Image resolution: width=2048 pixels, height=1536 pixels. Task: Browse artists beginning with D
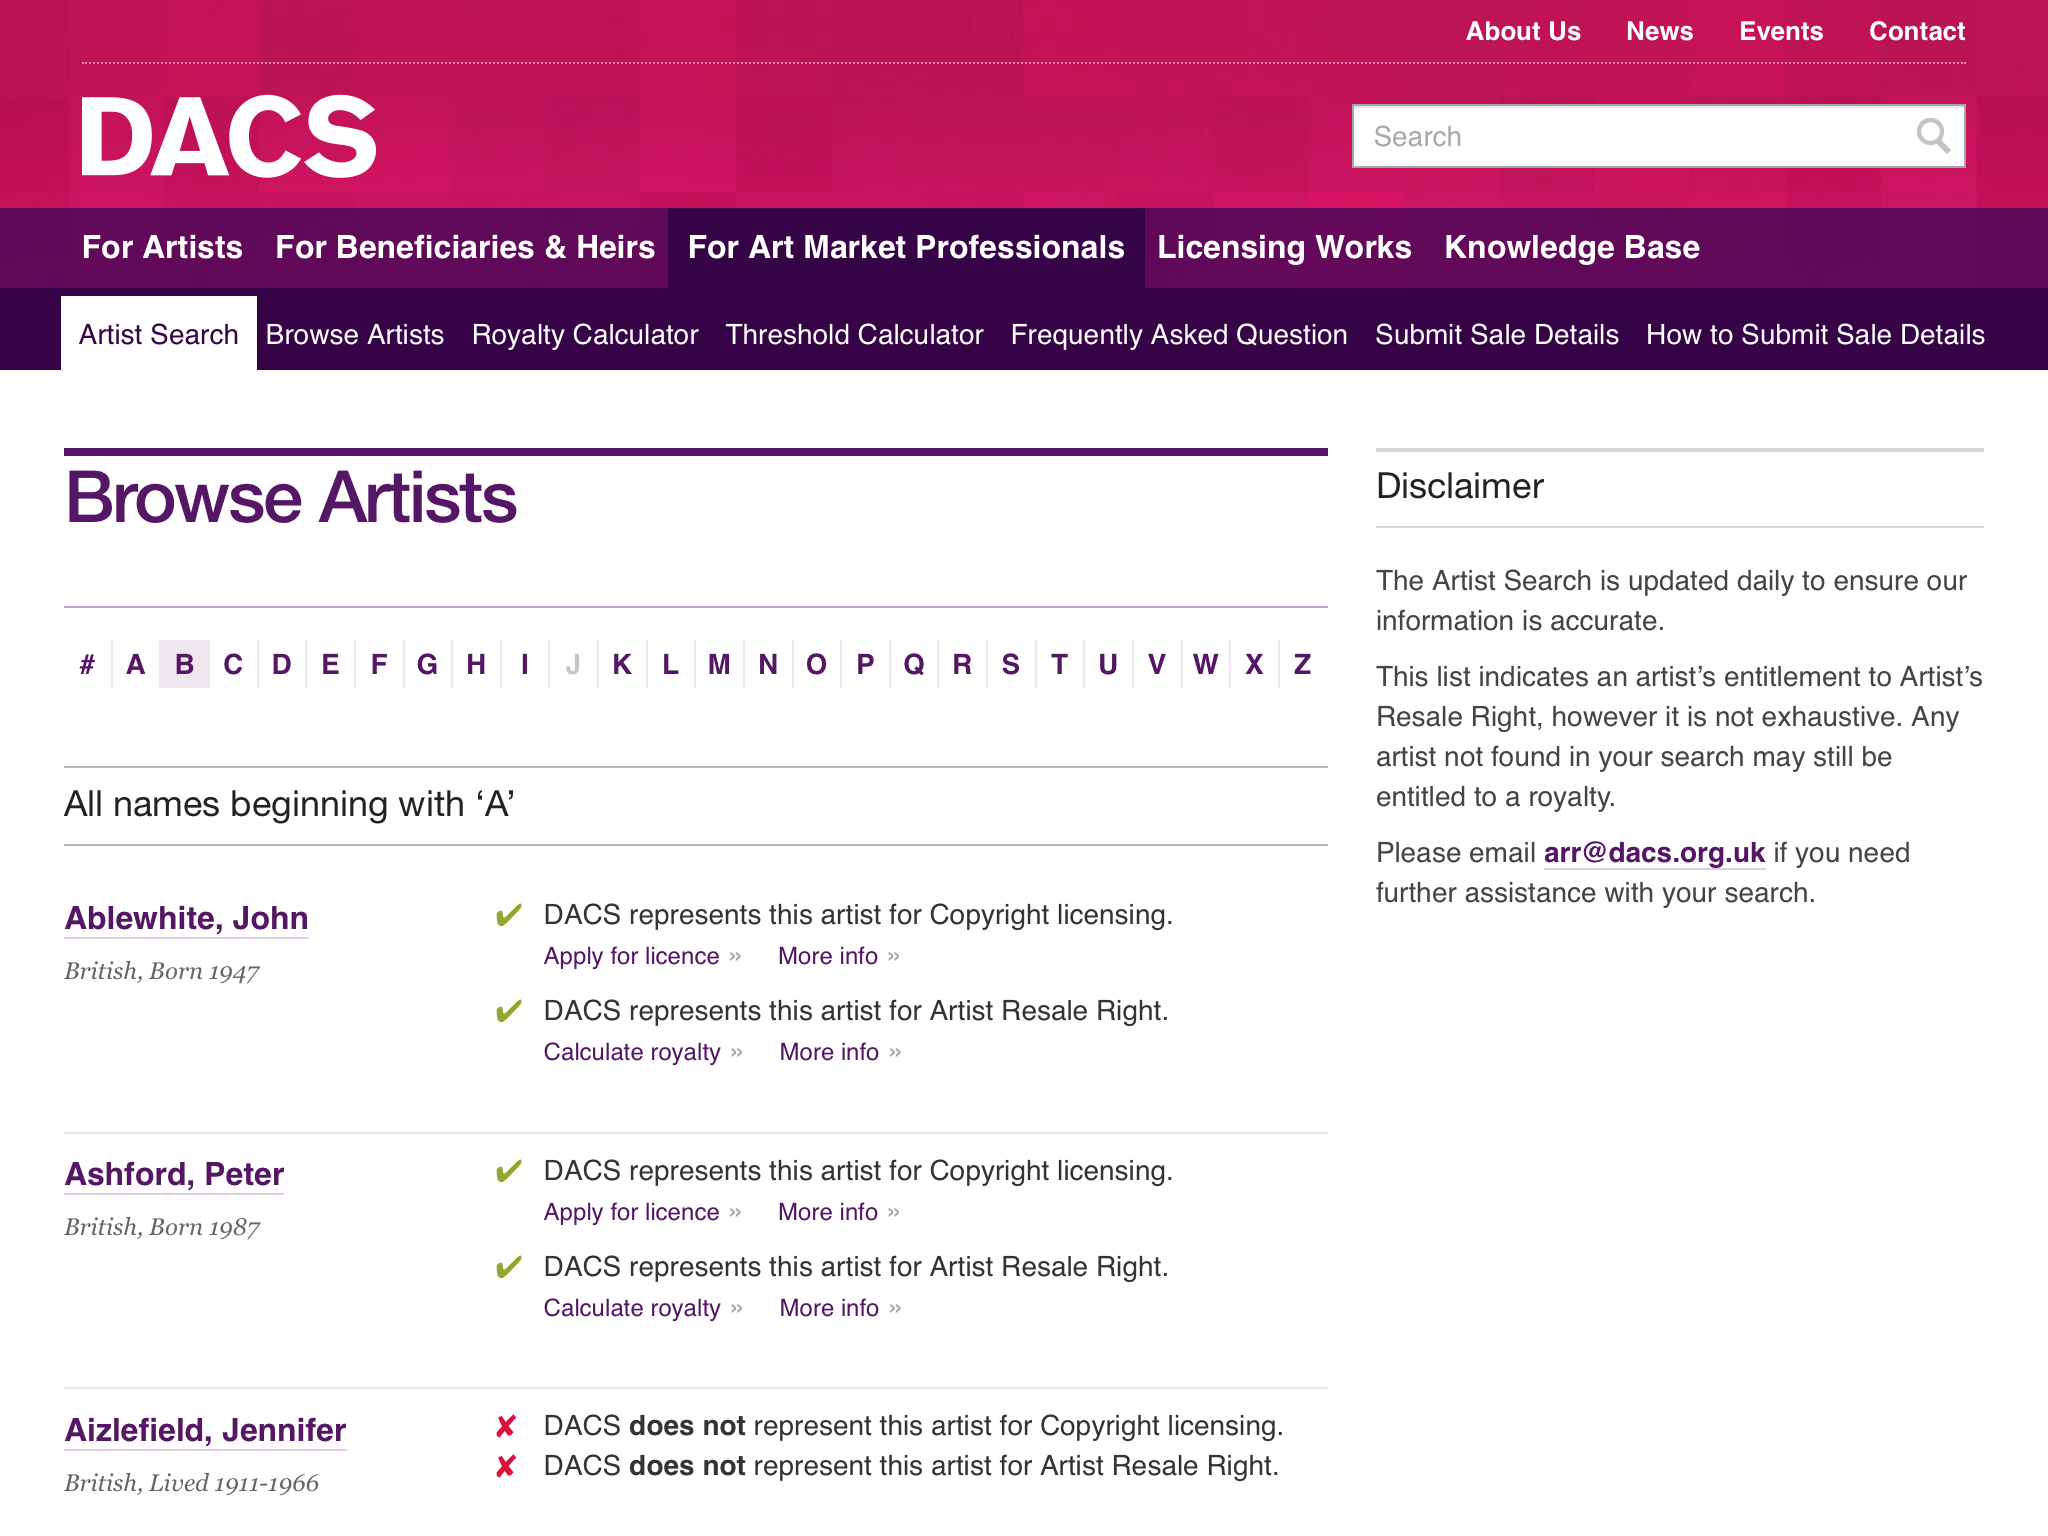[282, 664]
